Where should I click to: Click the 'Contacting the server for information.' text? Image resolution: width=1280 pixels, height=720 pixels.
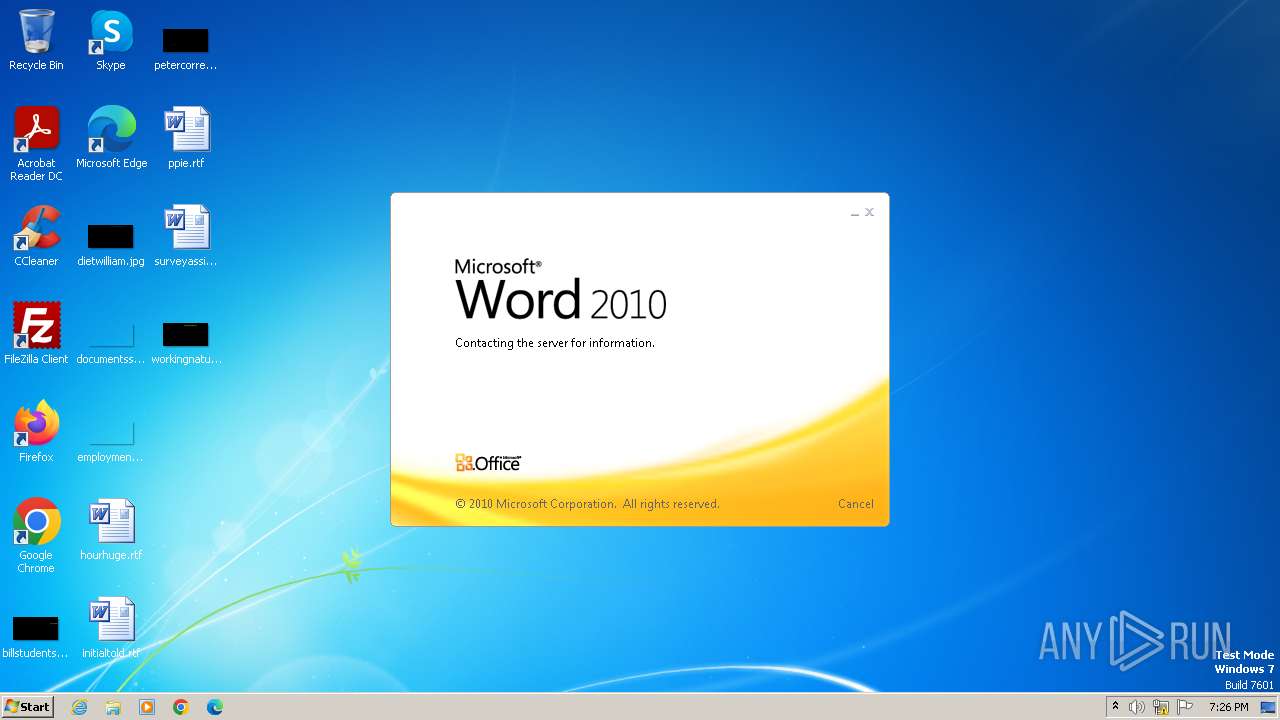(555, 343)
